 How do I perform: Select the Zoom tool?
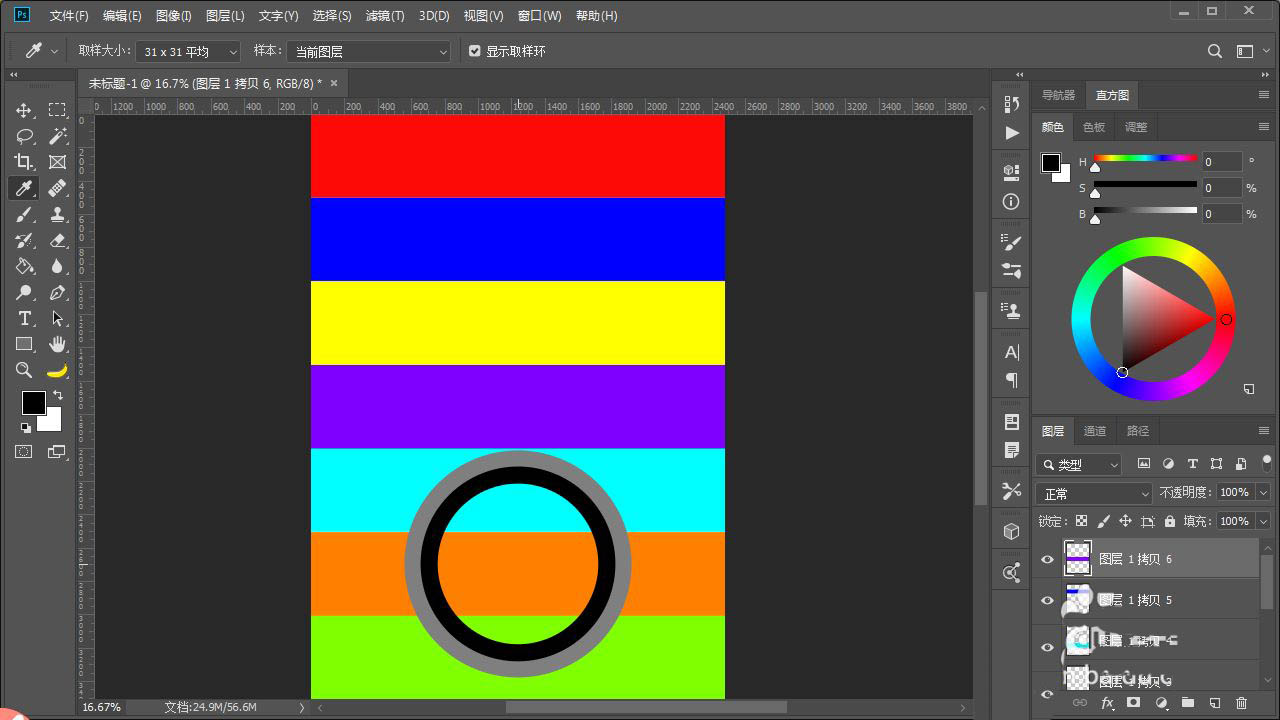[x=24, y=370]
